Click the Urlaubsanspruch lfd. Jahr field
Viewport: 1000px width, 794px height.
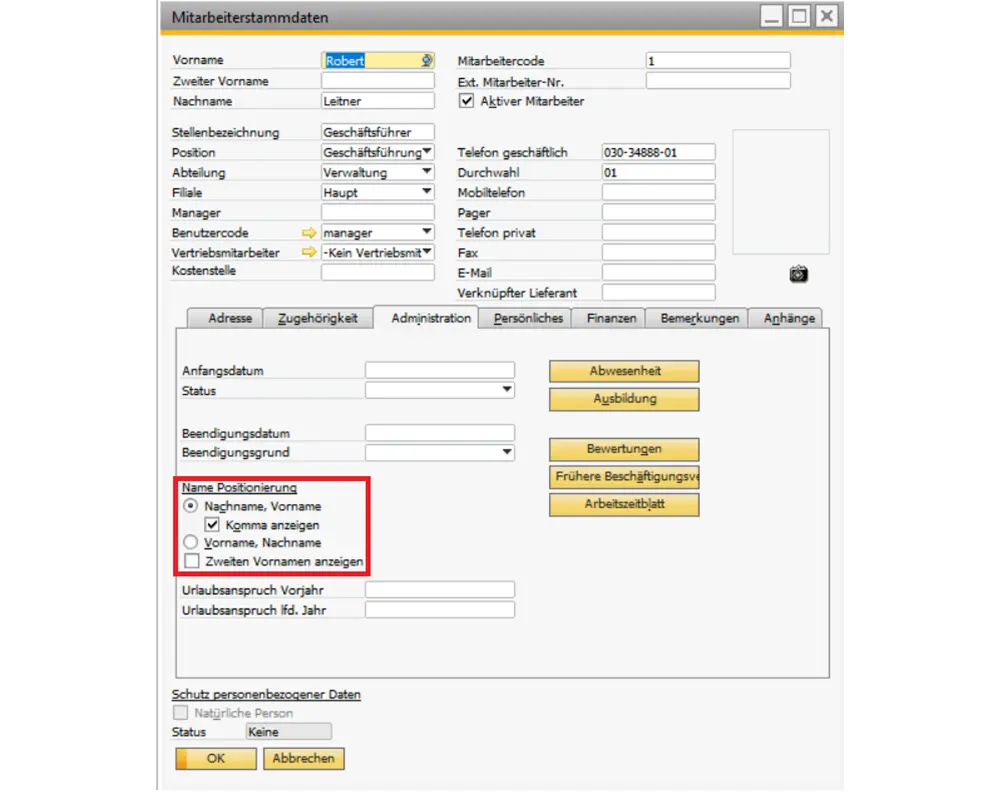(440, 610)
